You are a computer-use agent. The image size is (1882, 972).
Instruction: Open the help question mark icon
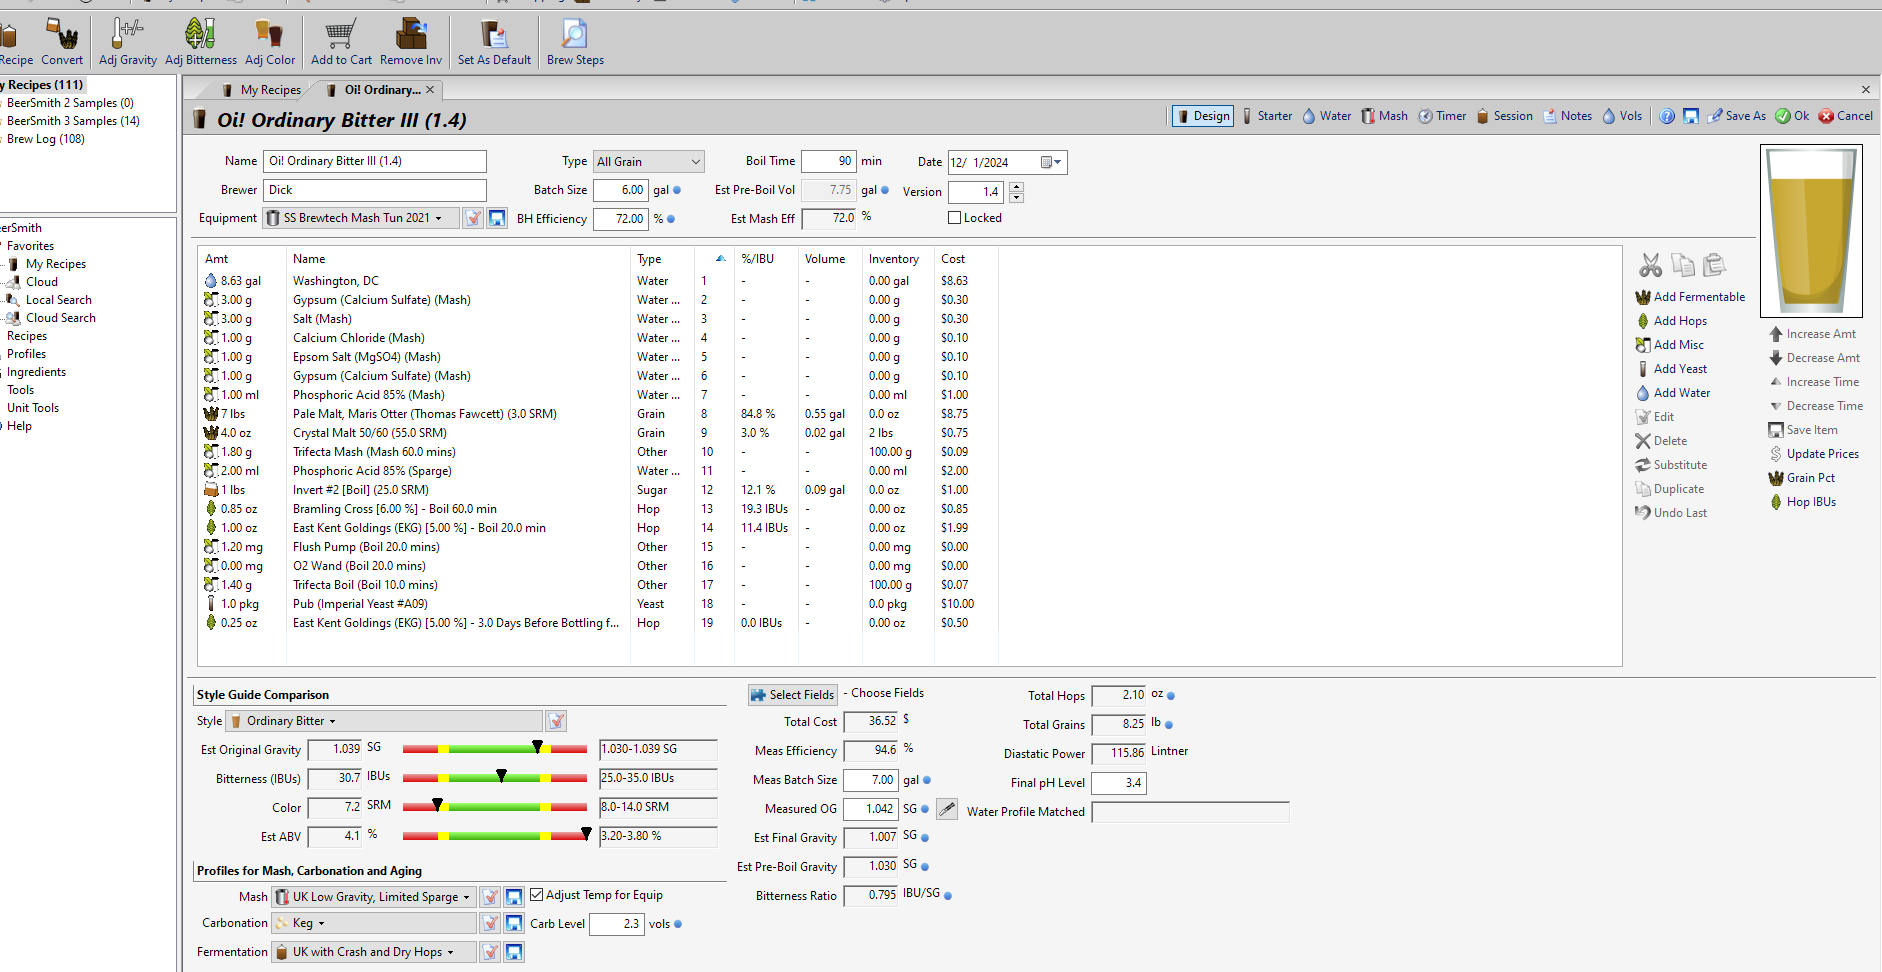coord(1667,116)
